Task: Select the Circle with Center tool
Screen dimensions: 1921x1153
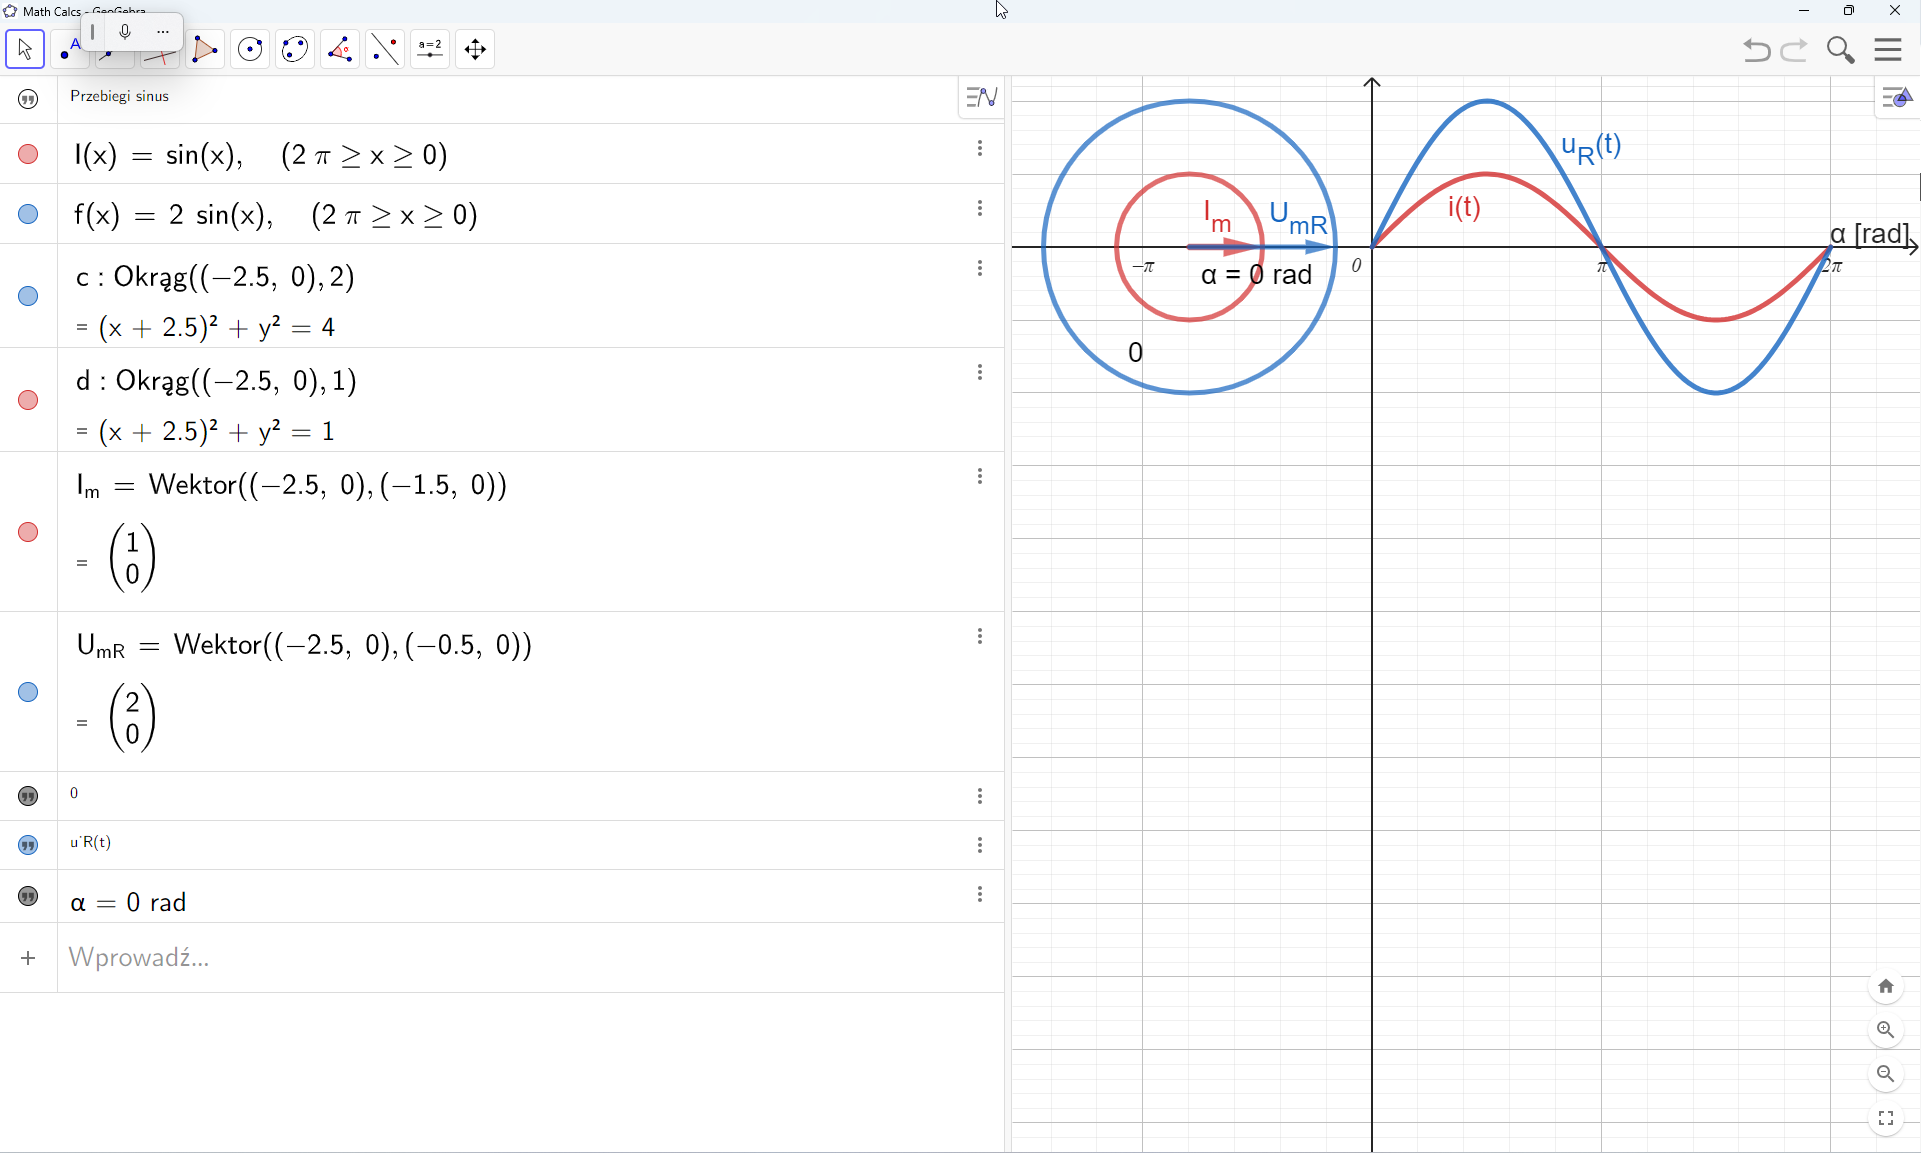Action: click(250, 49)
